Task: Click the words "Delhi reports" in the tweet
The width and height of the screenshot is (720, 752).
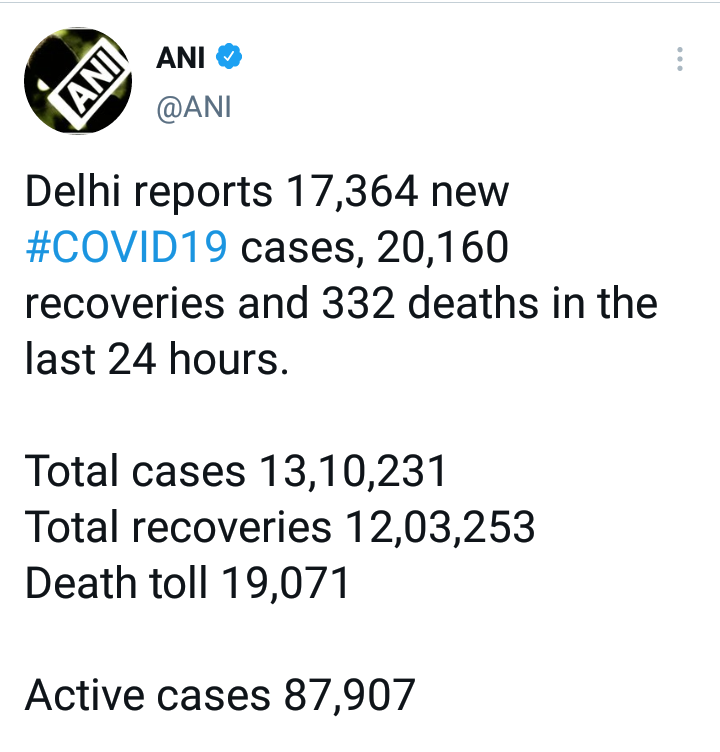Action: pos(147,192)
